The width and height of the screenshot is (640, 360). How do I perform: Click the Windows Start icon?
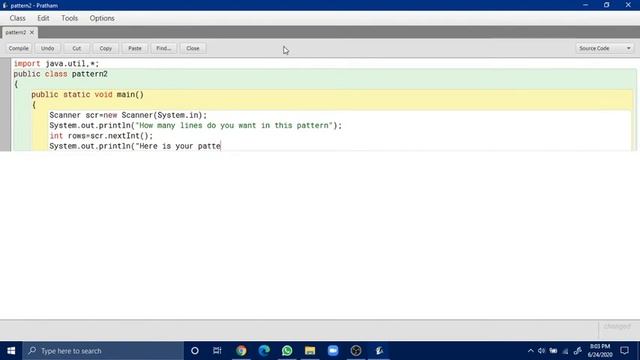(11, 351)
